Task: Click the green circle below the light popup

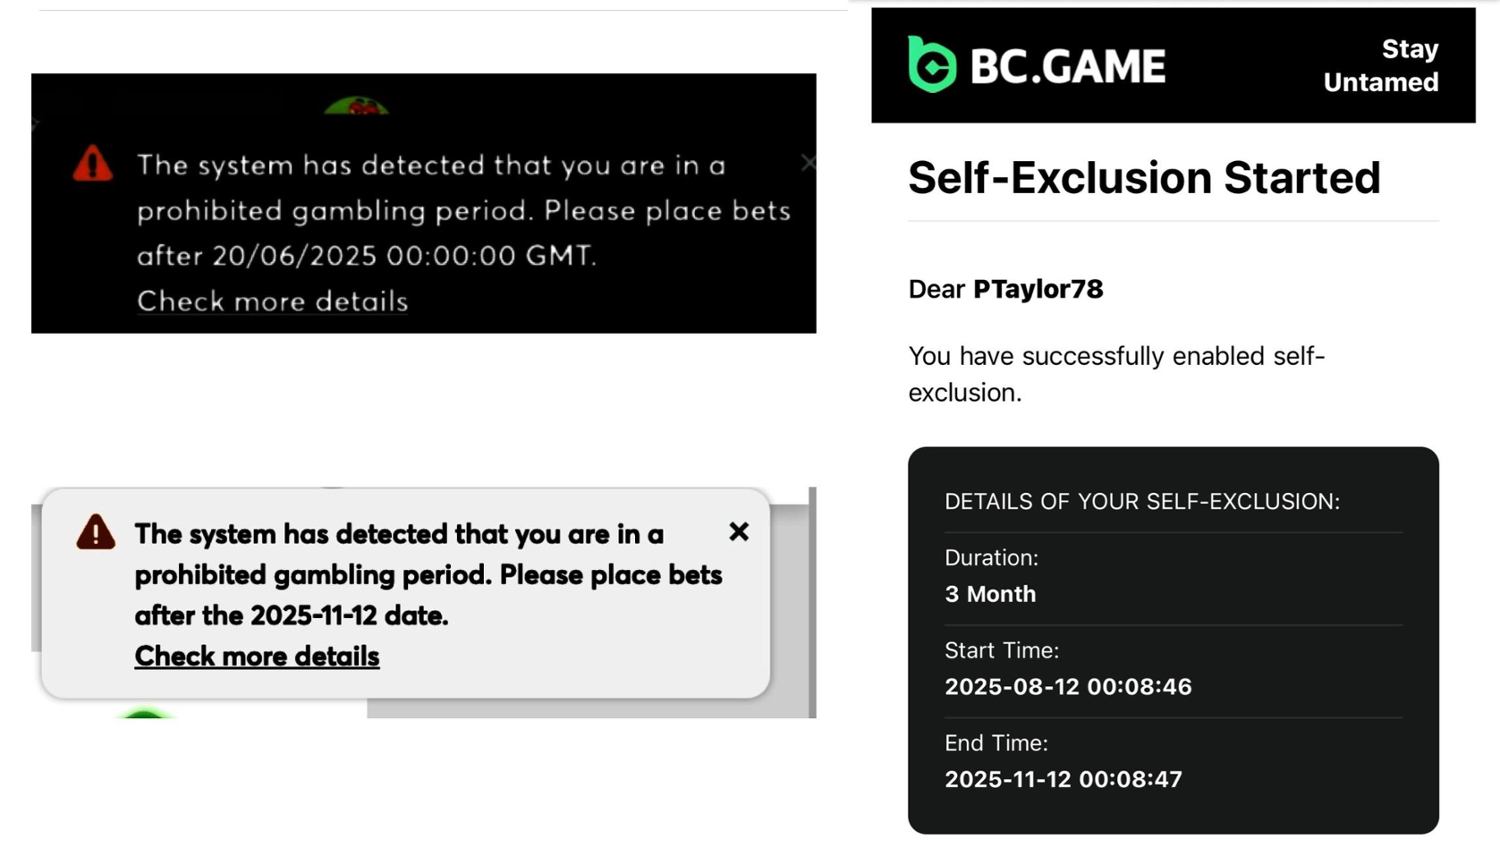Action: [144, 713]
